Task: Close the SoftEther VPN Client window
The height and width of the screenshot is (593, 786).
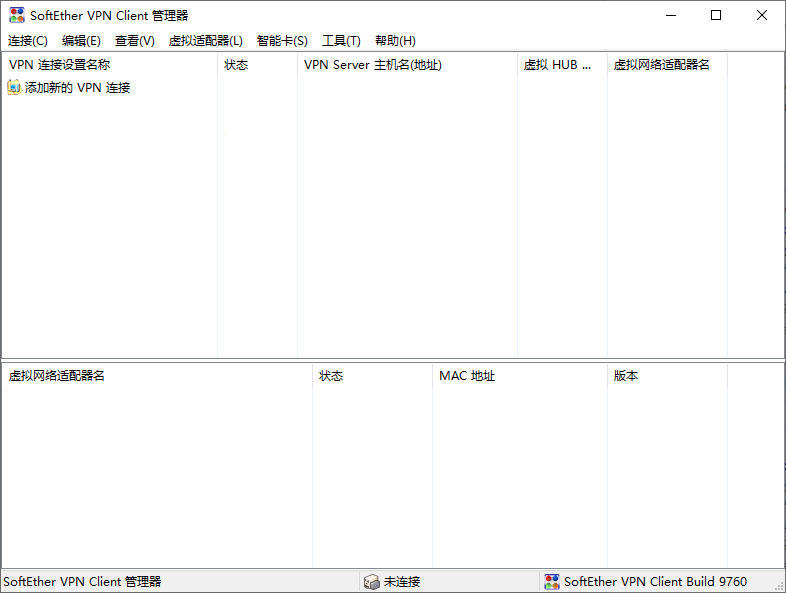Action: 761,16
